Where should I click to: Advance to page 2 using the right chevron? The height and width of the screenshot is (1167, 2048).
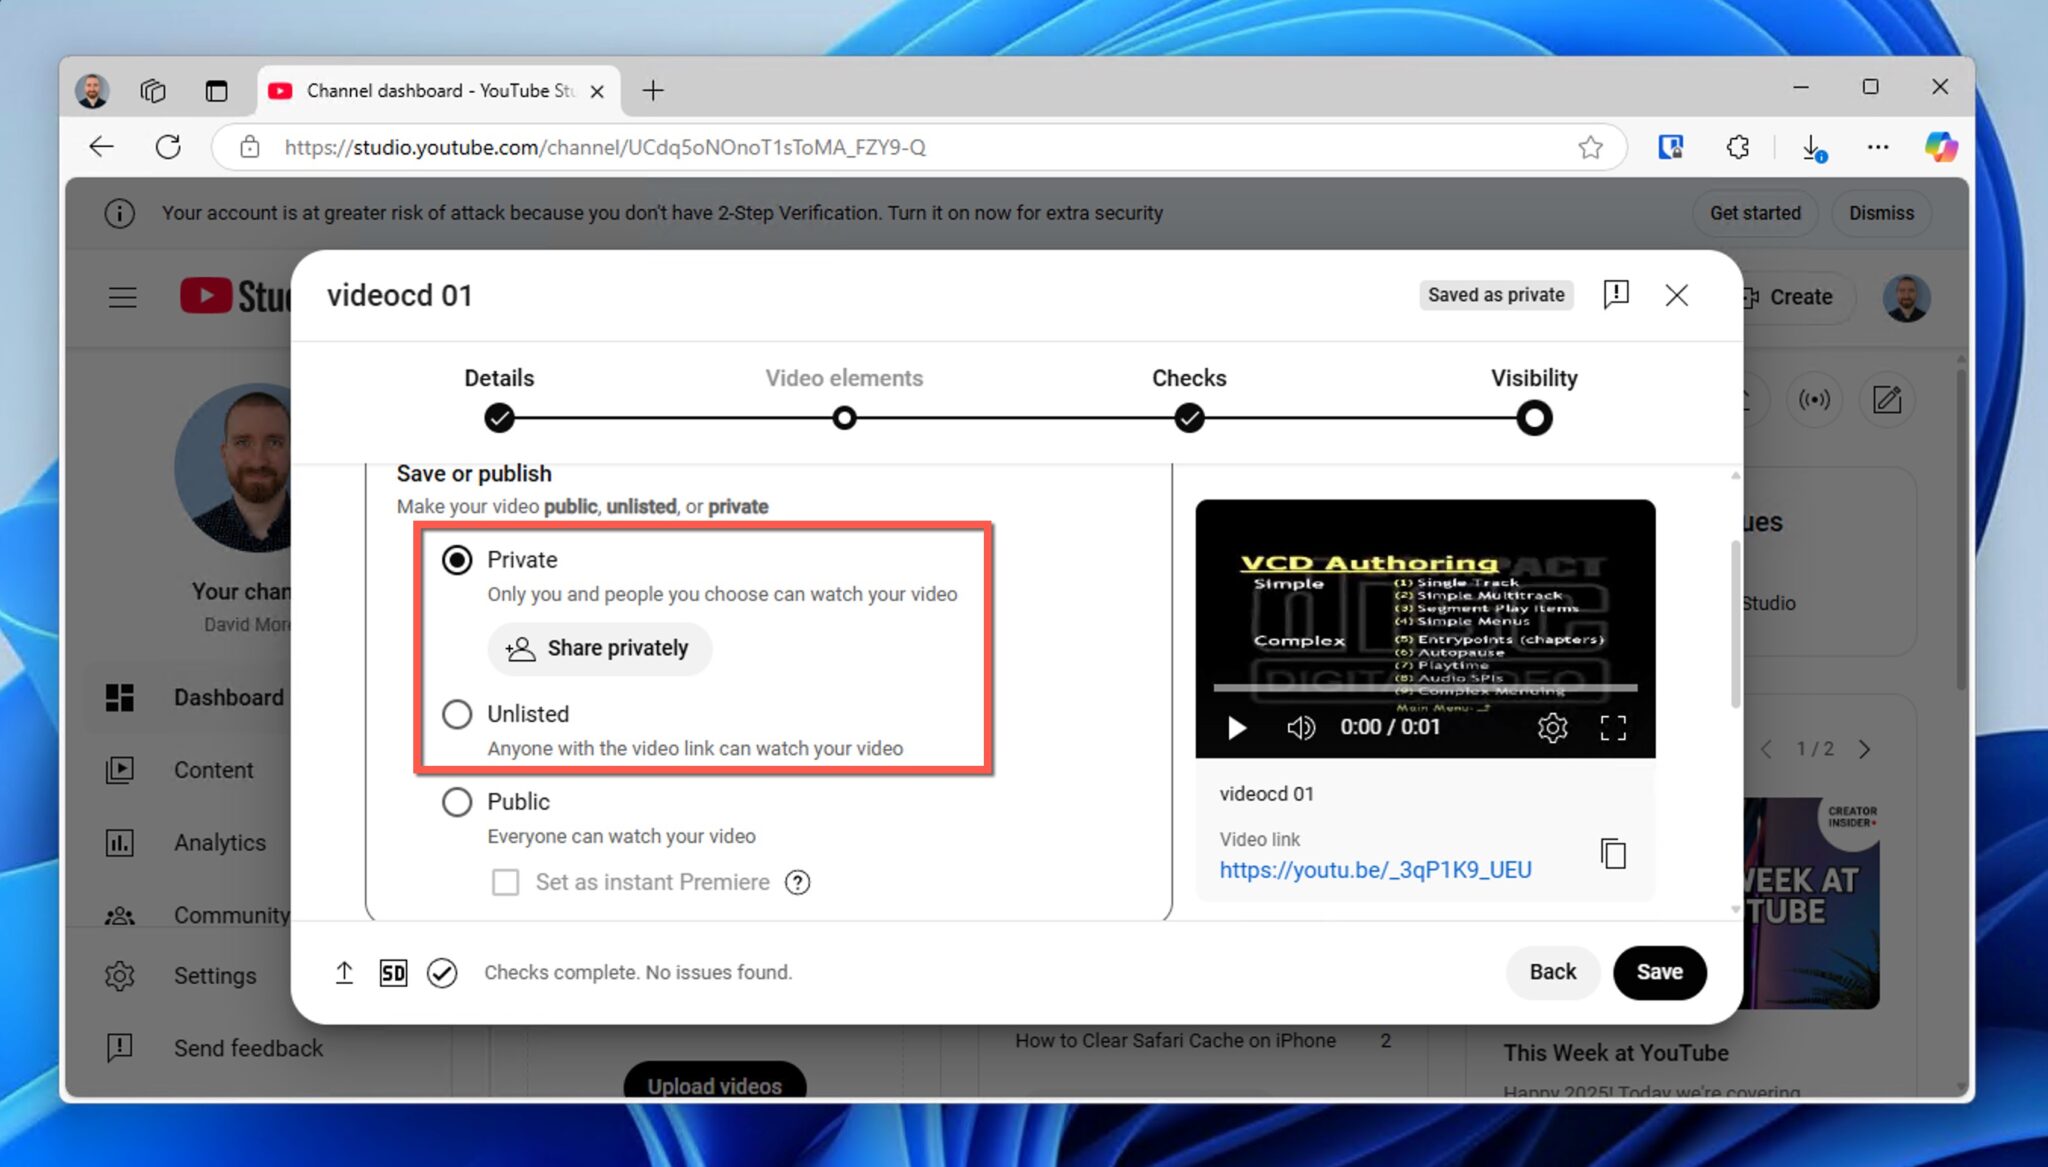point(1866,748)
